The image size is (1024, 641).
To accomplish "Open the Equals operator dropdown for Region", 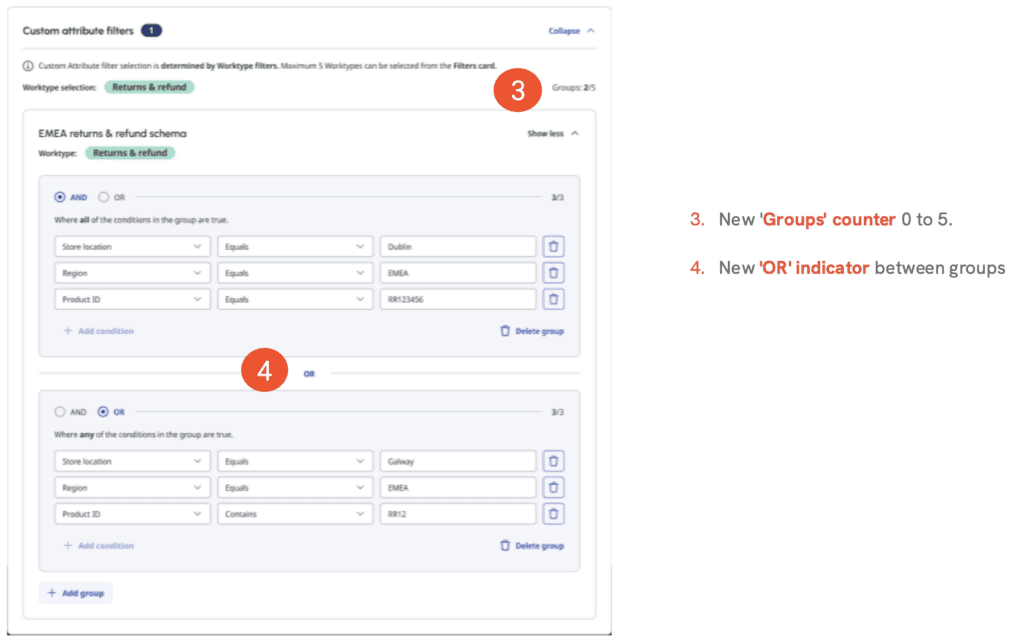I will pyautogui.click(x=294, y=272).
